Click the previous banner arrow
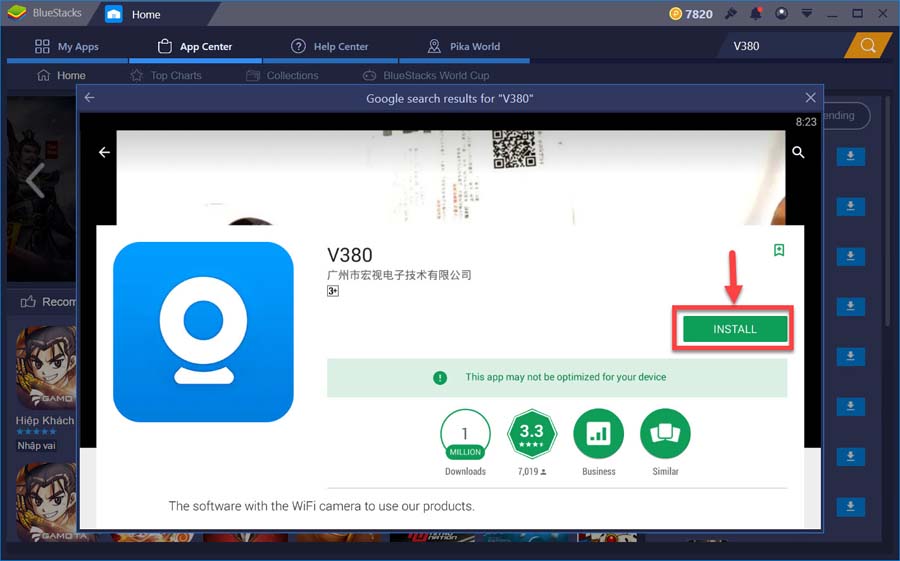Image resolution: width=900 pixels, height=561 pixels. (36, 180)
